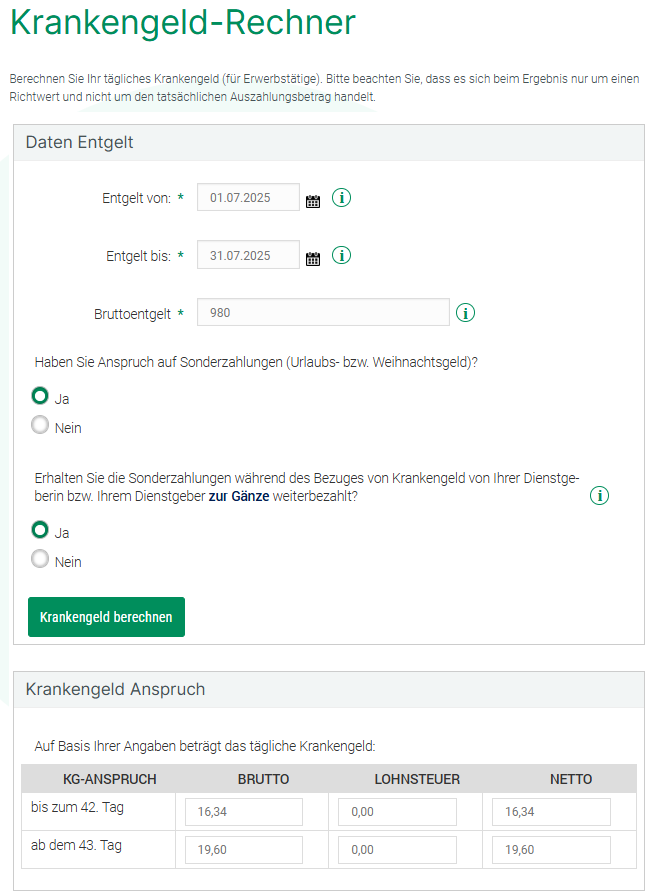Select Nein for Sonderzahlungen zur Gänze weiterbezahlt
The height and width of the screenshot is (895, 651).
pos(40,560)
